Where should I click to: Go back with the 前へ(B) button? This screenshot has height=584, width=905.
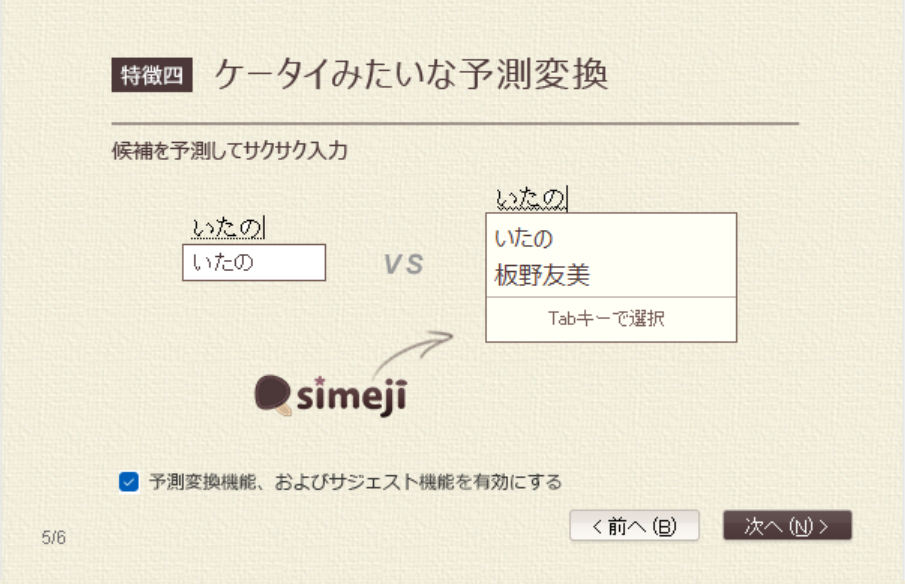634,526
